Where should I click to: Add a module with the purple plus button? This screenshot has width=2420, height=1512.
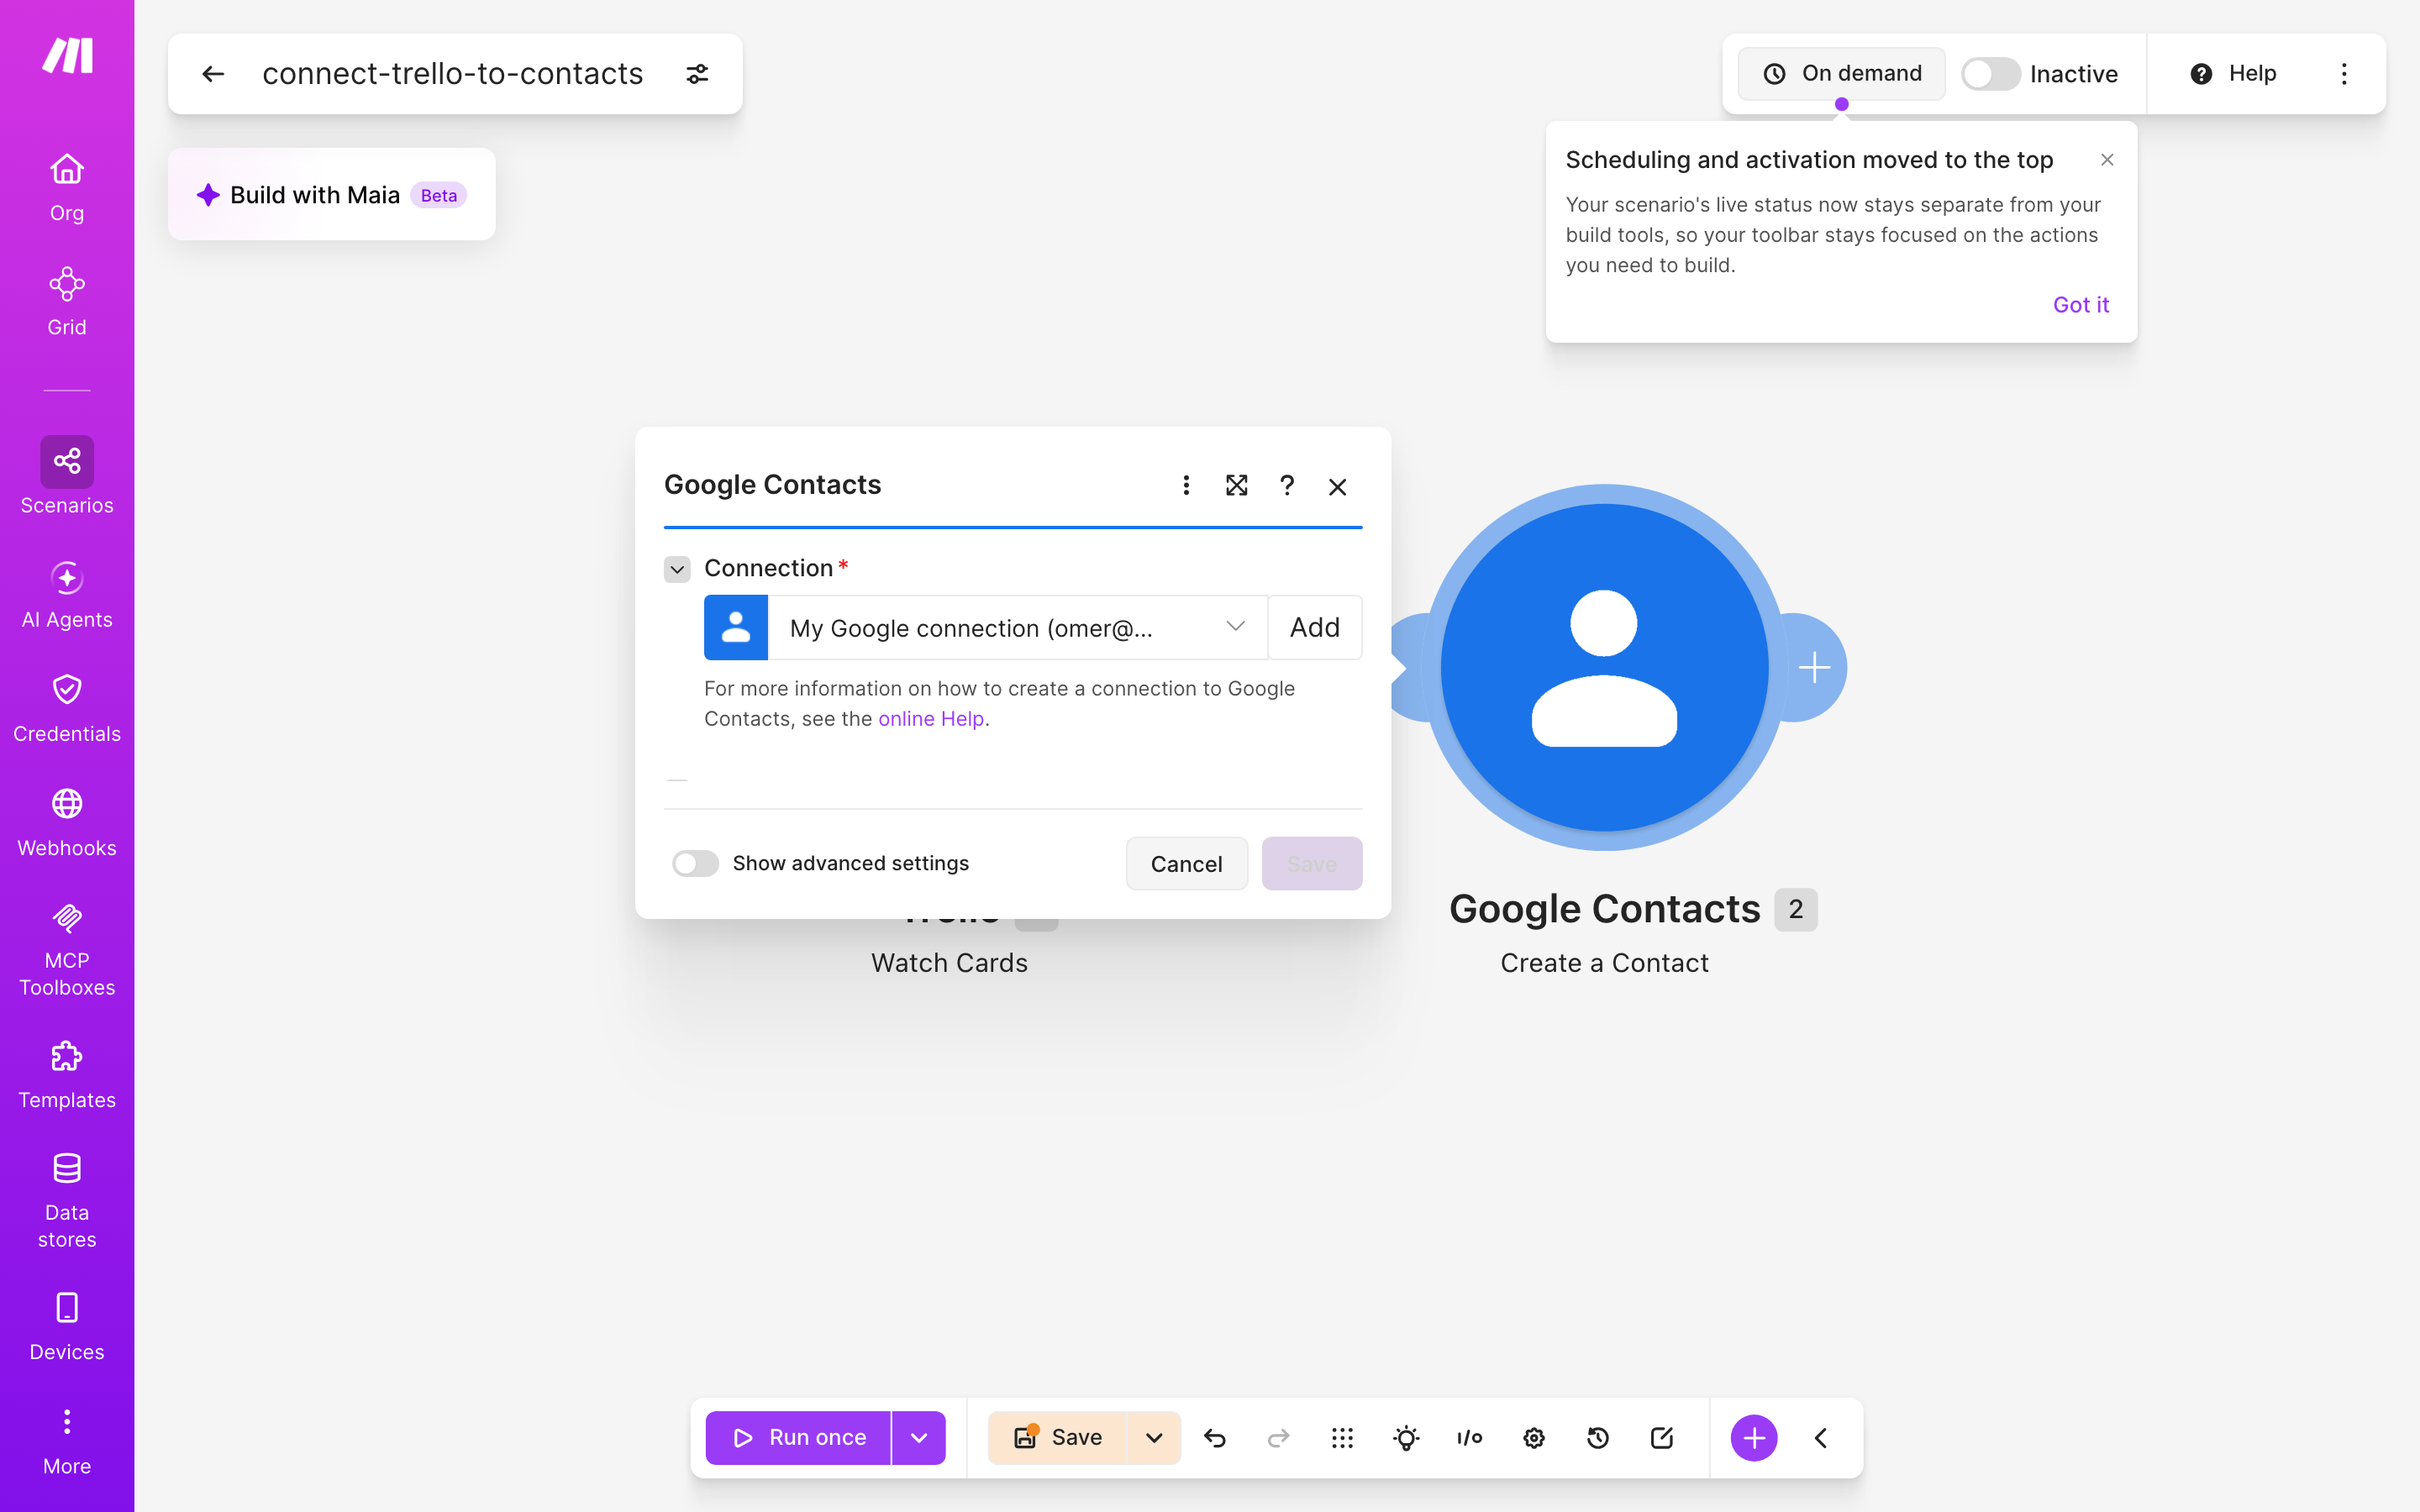pyautogui.click(x=1754, y=1438)
